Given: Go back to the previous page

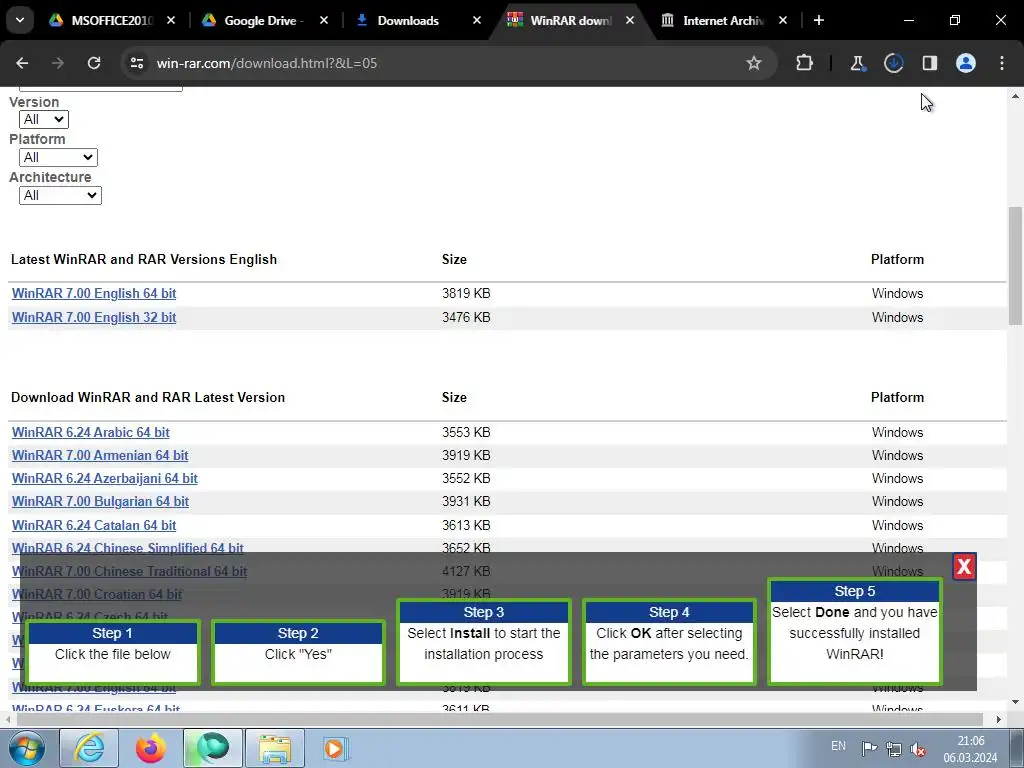Looking at the screenshot, I should 22,63.
